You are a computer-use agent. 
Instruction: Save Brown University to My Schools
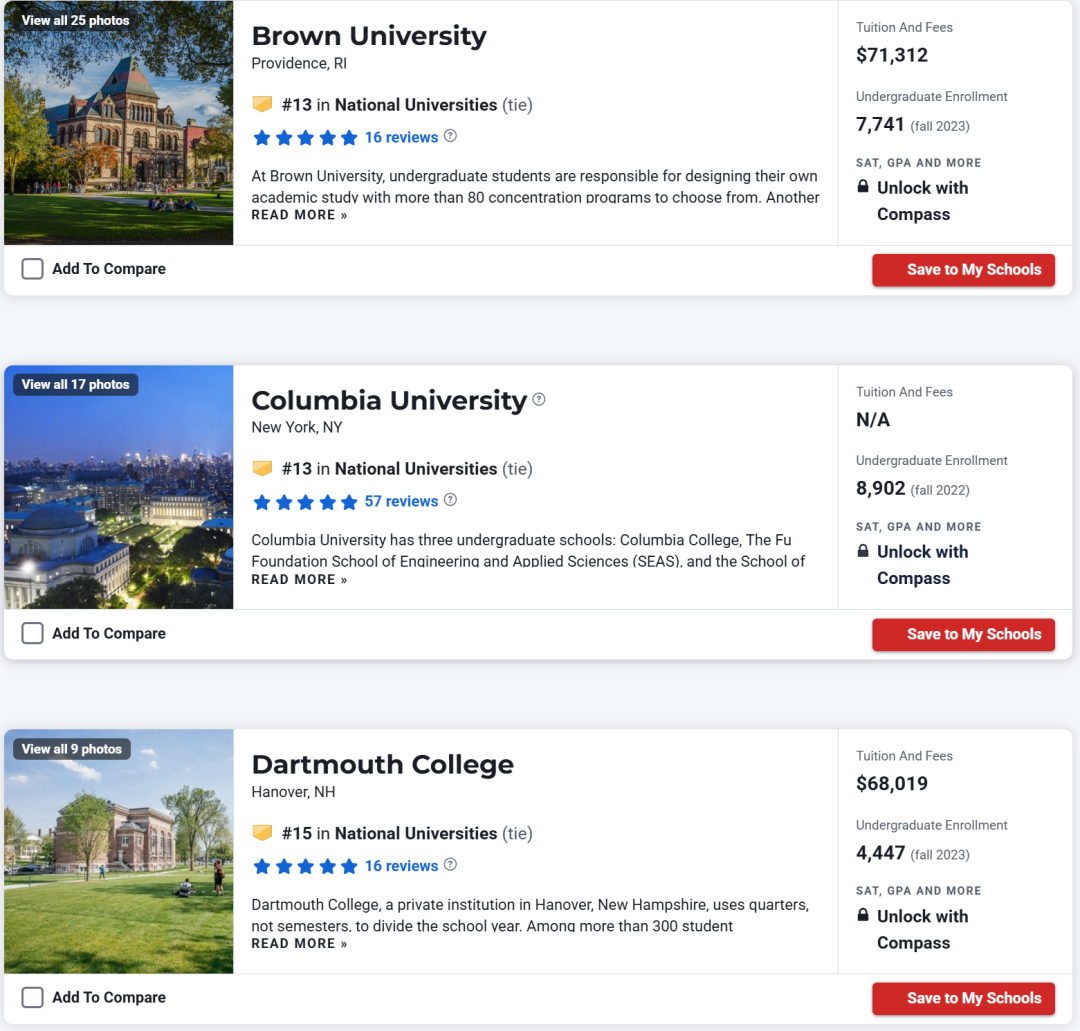[963, 270]
